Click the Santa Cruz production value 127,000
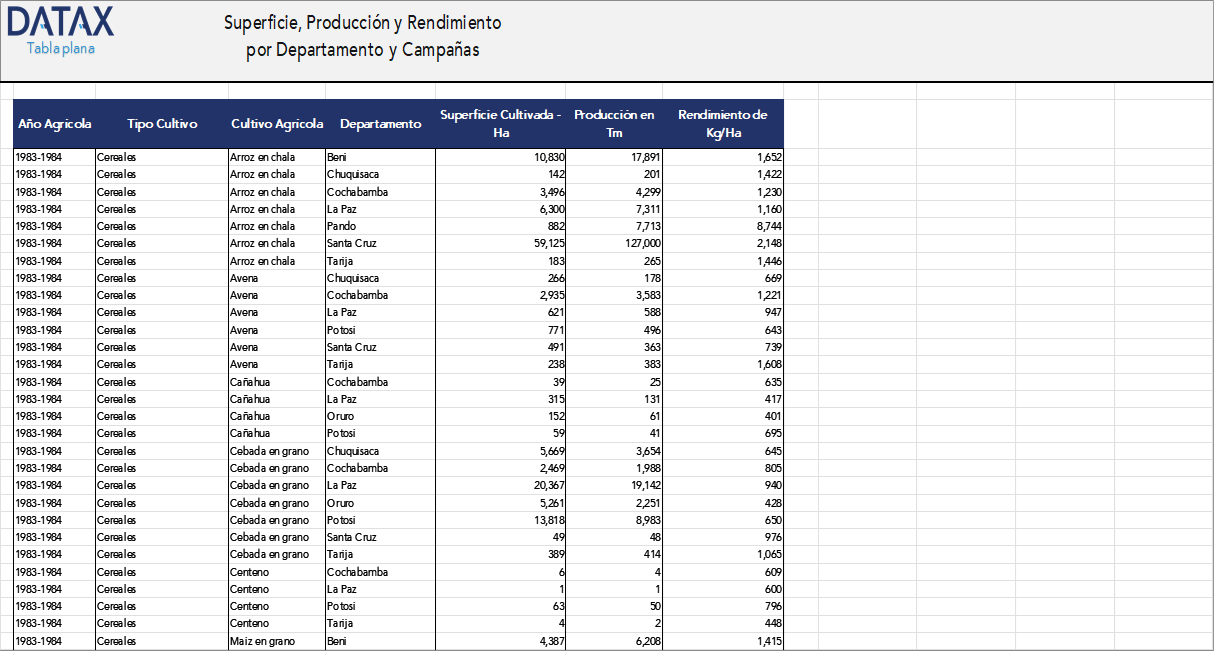The height and width of the screenshot is (651, 1214). (x=641, y=243)
